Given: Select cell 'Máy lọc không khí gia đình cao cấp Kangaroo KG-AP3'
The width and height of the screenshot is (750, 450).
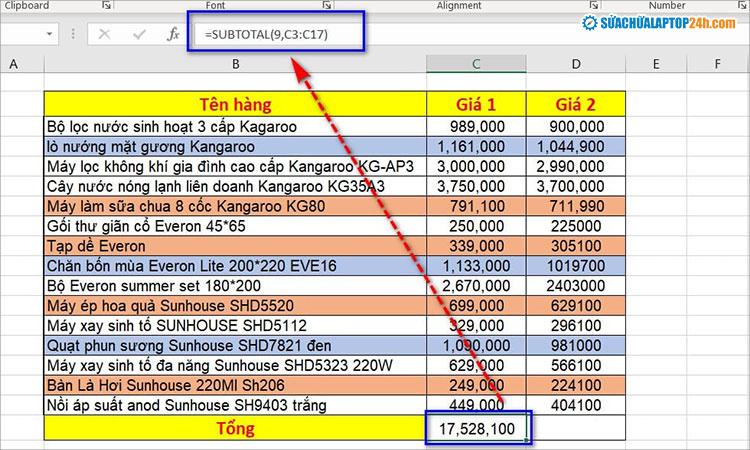Looking at the screenshot, I should click(x=235, y=166).
